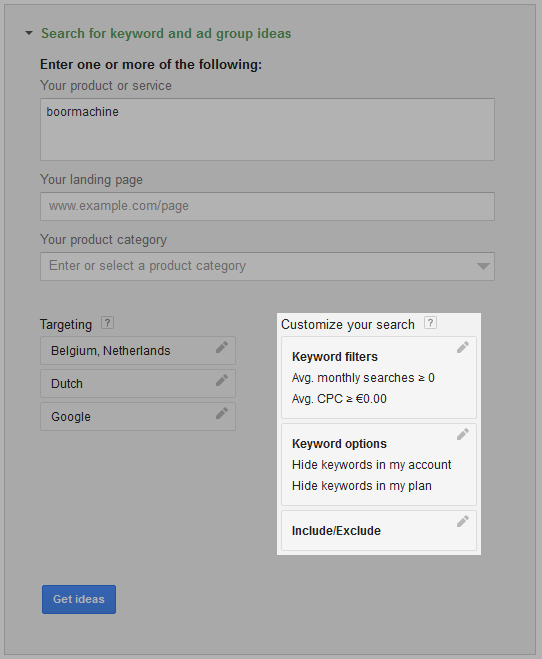Open the Include/Exclude panel
542x659 pixels.
tap(379, 530)
